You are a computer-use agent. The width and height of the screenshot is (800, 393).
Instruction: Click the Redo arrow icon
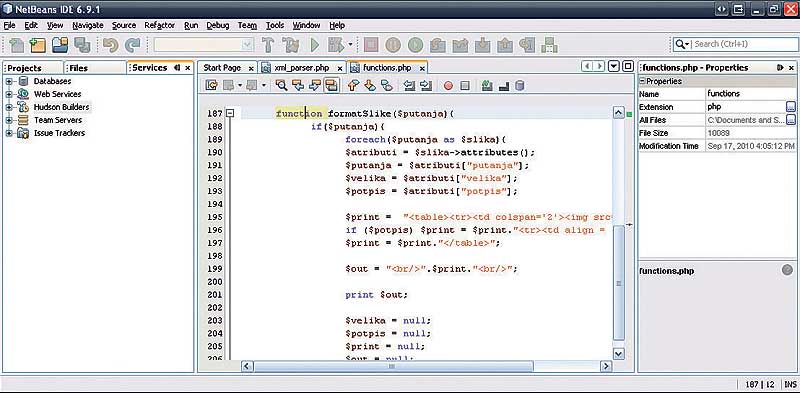click(133, 45)
